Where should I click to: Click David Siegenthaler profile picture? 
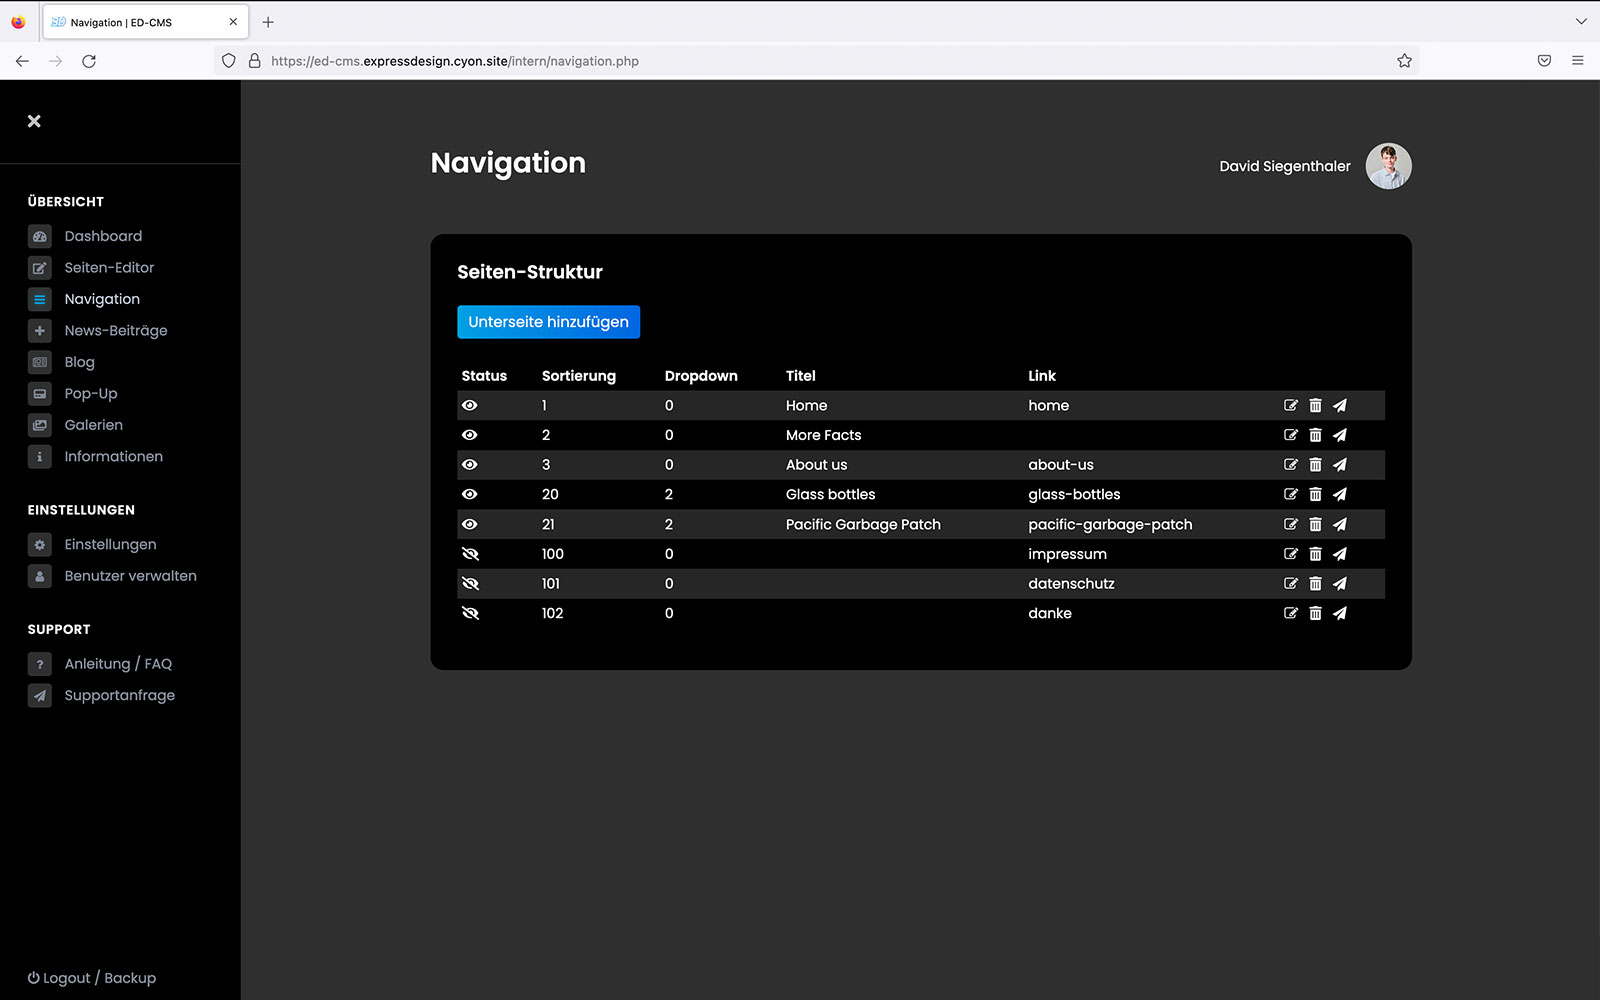point(1388,166)
